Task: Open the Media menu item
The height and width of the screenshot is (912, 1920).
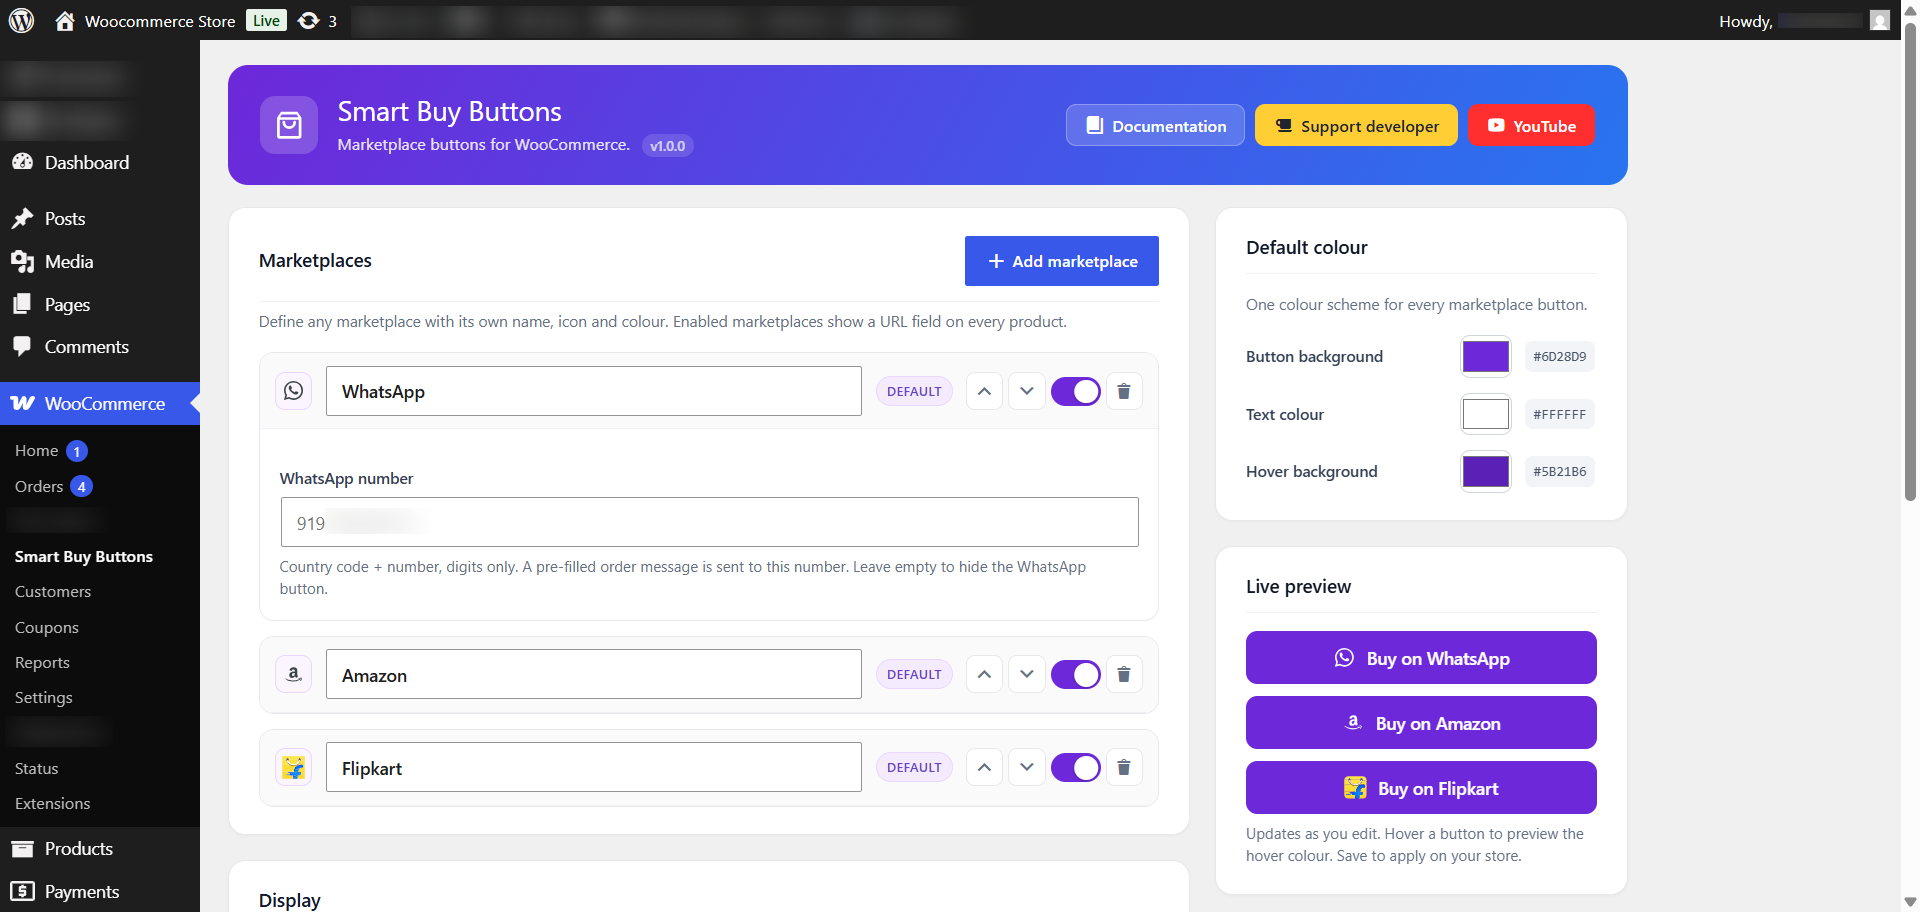Action: click(x=100, y=261)
